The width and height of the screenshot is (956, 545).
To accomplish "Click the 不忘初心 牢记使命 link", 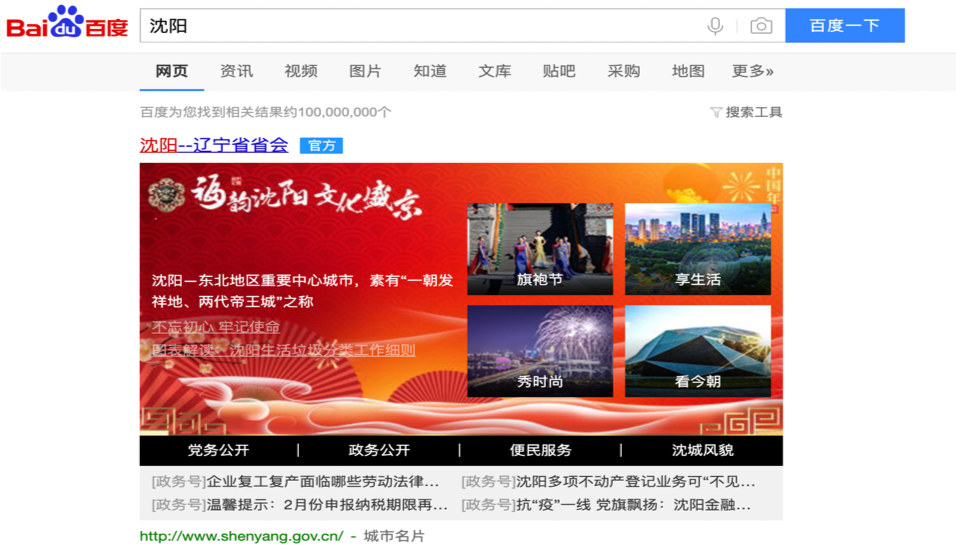I will click(x=216, y=327).
